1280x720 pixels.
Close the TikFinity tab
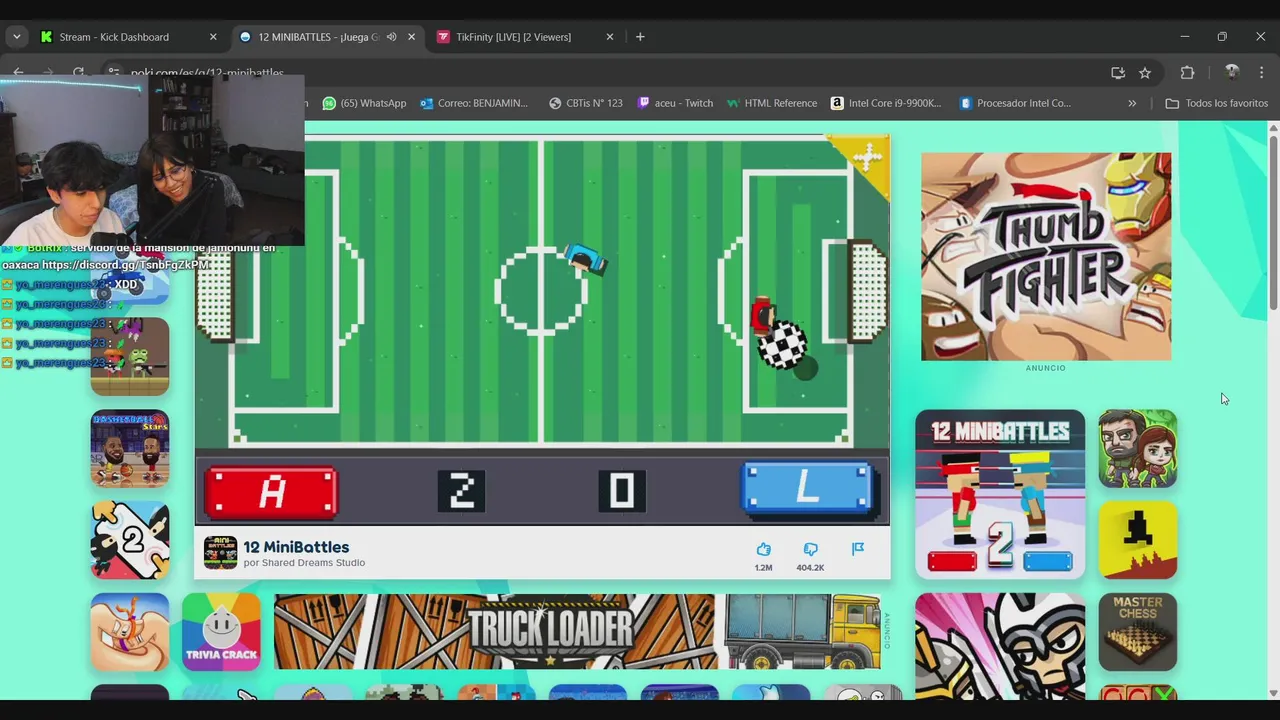click(610, 37)
